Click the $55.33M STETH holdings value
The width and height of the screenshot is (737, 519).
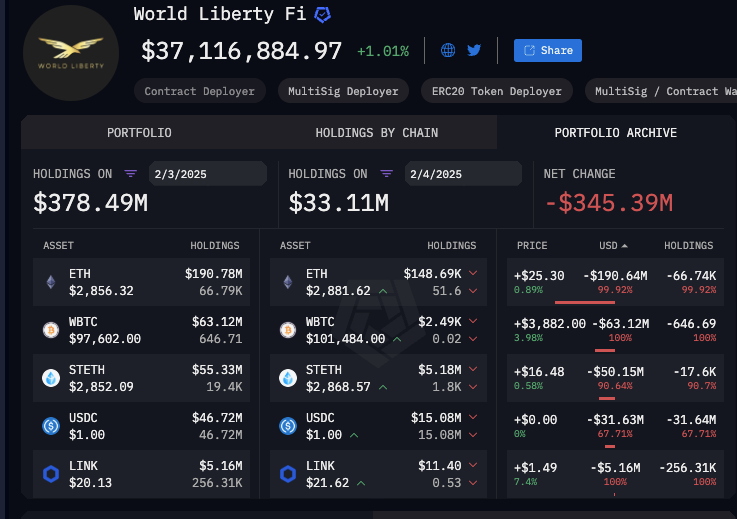click(217, 370)
